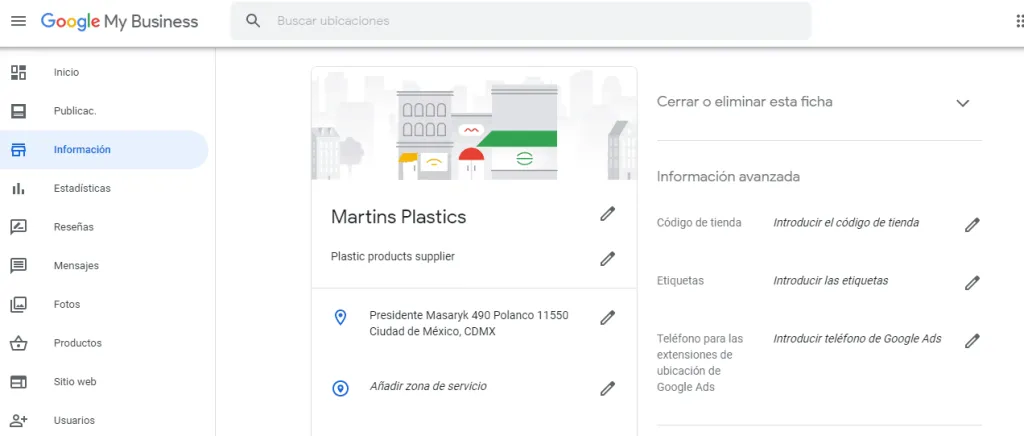Click Añadir zona de servicio text
The height and width of the screenshot is (436, 1024).
(x=428, y=386)
